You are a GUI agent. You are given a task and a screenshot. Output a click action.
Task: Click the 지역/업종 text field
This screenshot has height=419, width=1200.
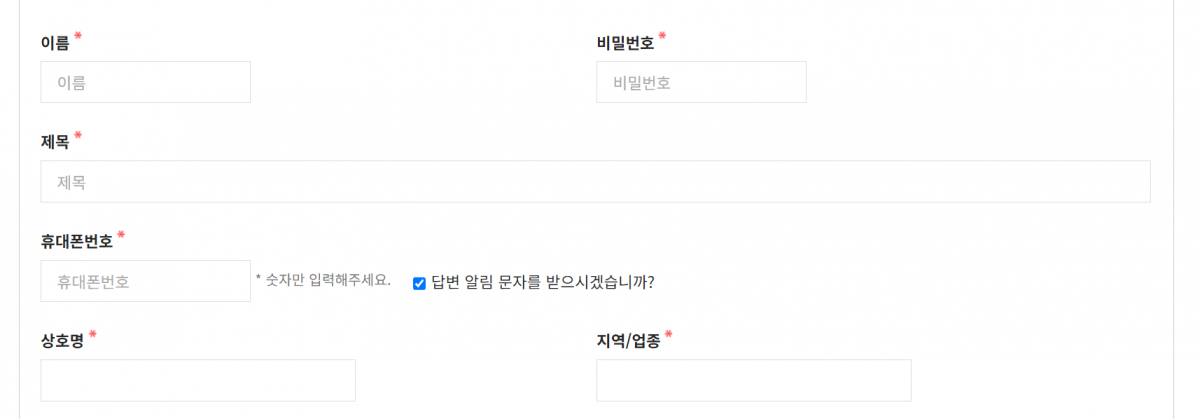(753, 381)
